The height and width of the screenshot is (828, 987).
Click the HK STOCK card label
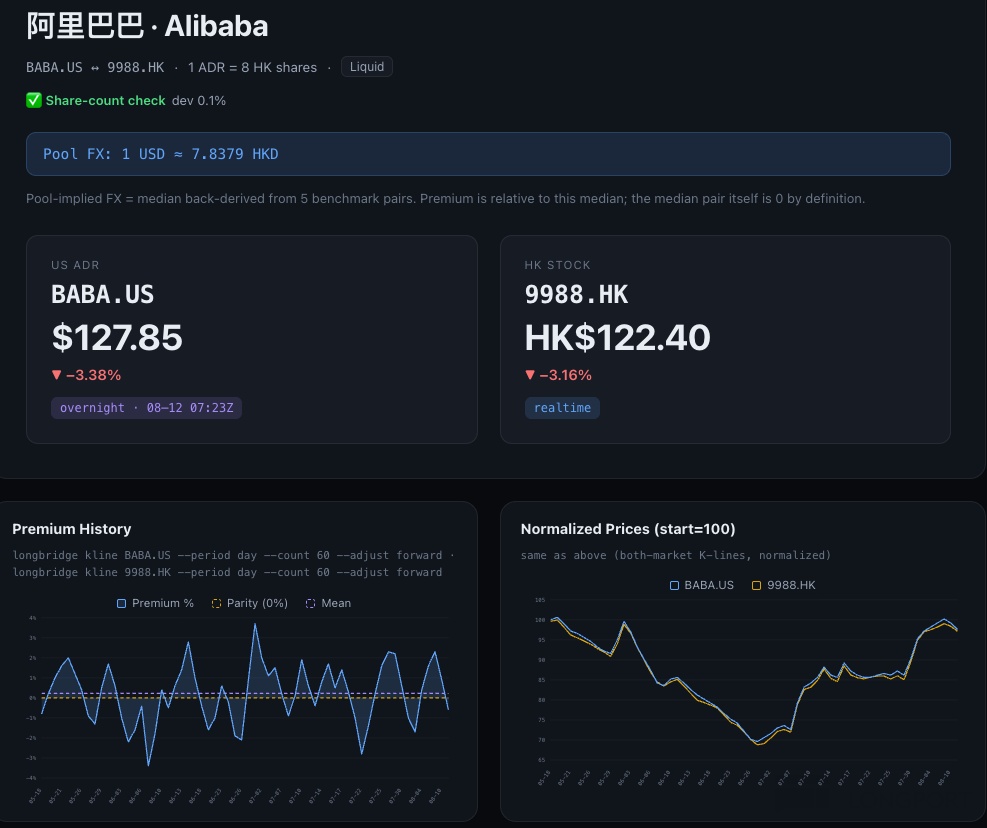tap(558, 265)
